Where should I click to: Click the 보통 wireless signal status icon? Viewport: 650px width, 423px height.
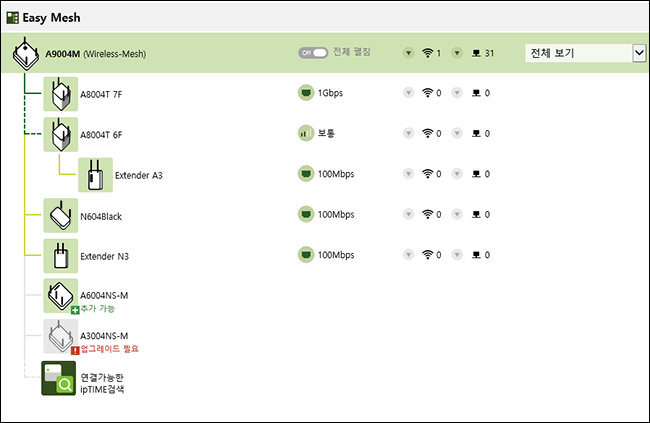click(x=306, y=134)
